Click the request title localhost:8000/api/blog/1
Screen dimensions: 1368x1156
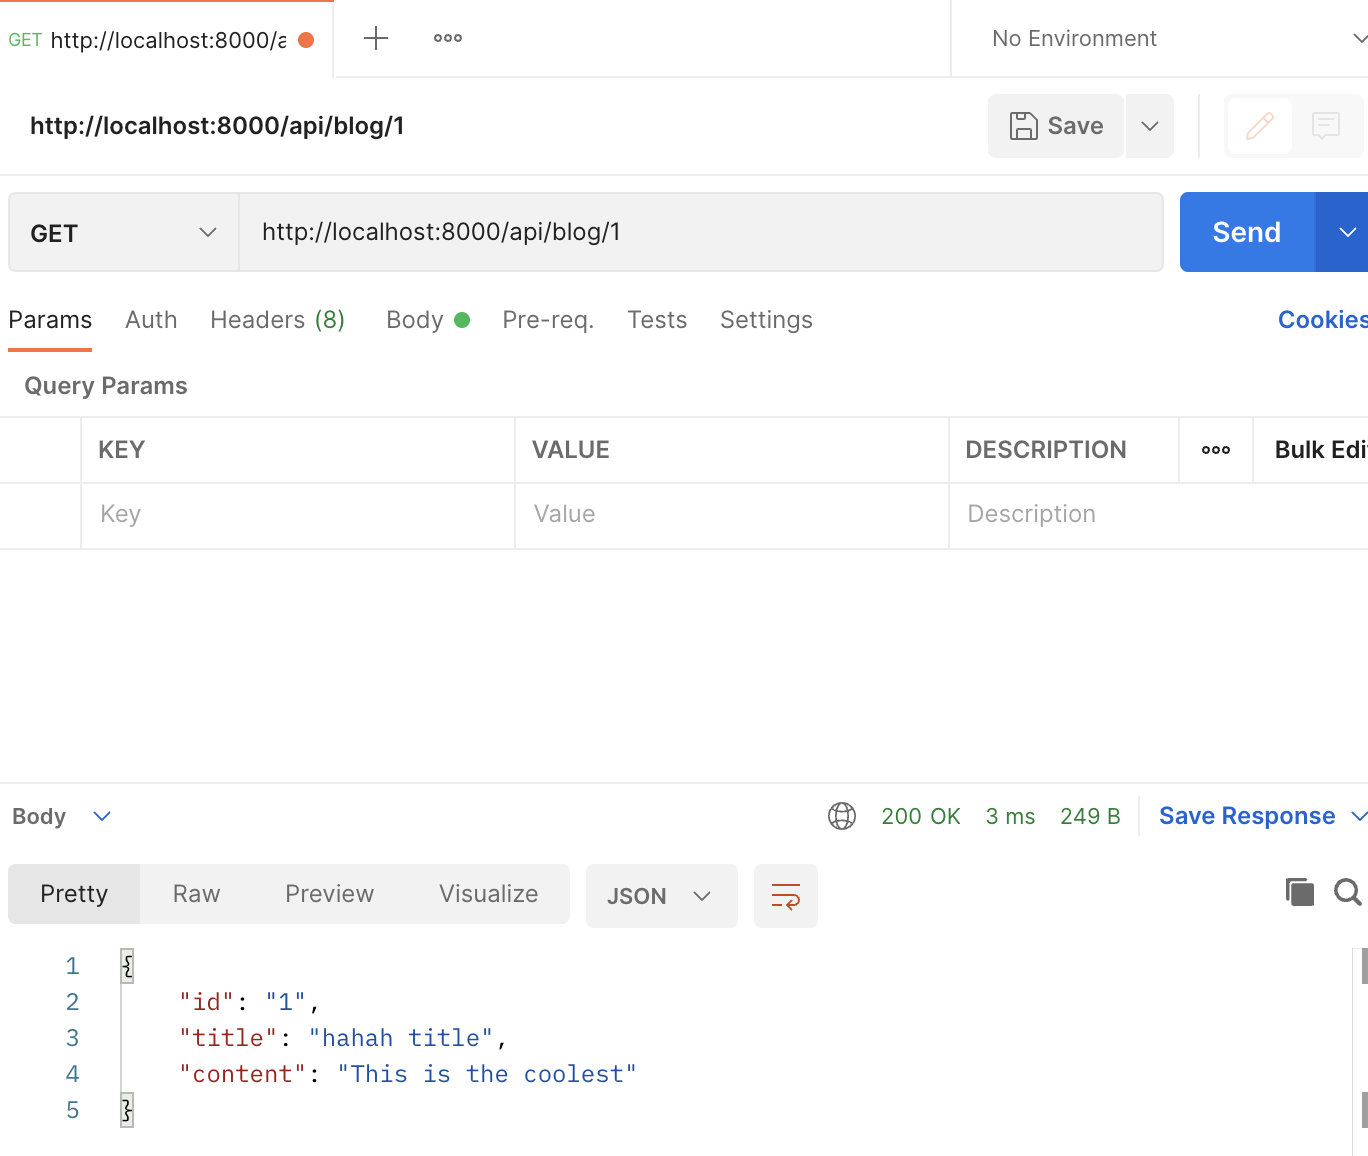[217, 126]
